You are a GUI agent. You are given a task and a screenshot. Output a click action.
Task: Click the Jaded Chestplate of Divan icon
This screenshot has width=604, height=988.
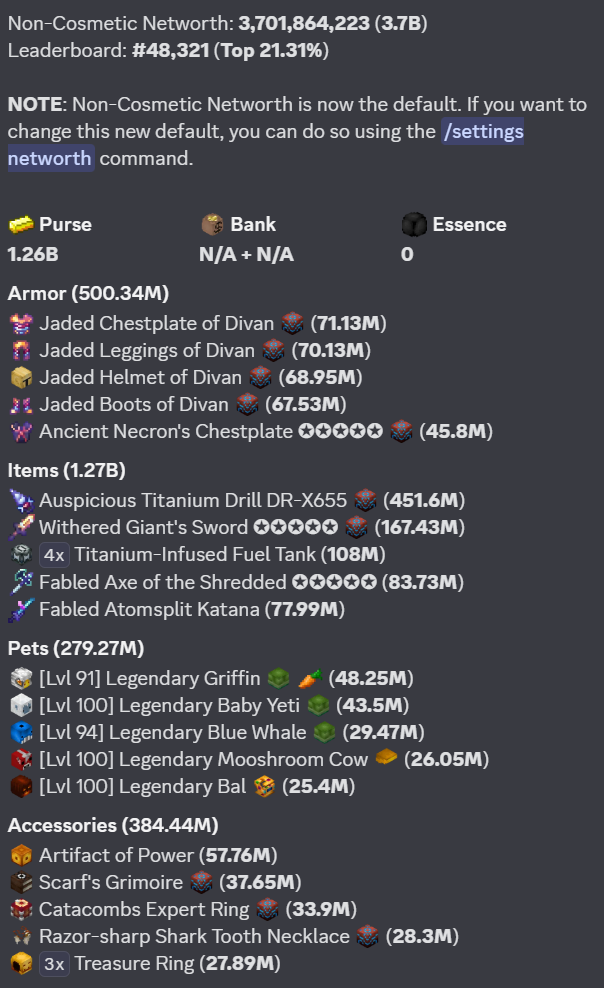[x=21, y=323]
